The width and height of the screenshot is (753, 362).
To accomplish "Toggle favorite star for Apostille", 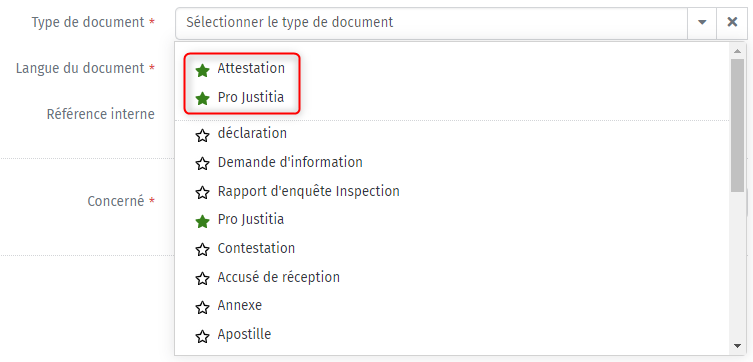I will [x=203, y=337].
